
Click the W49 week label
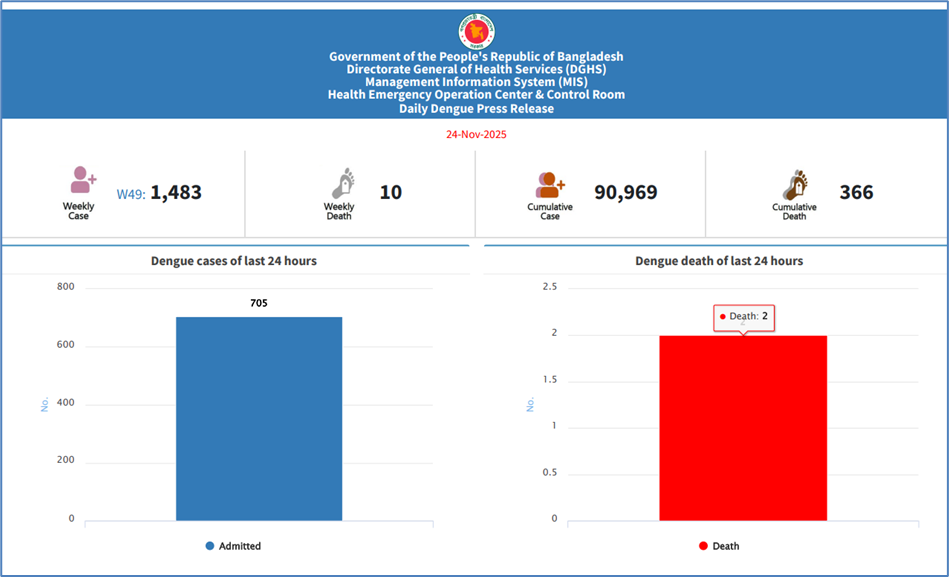click(130, 194)
